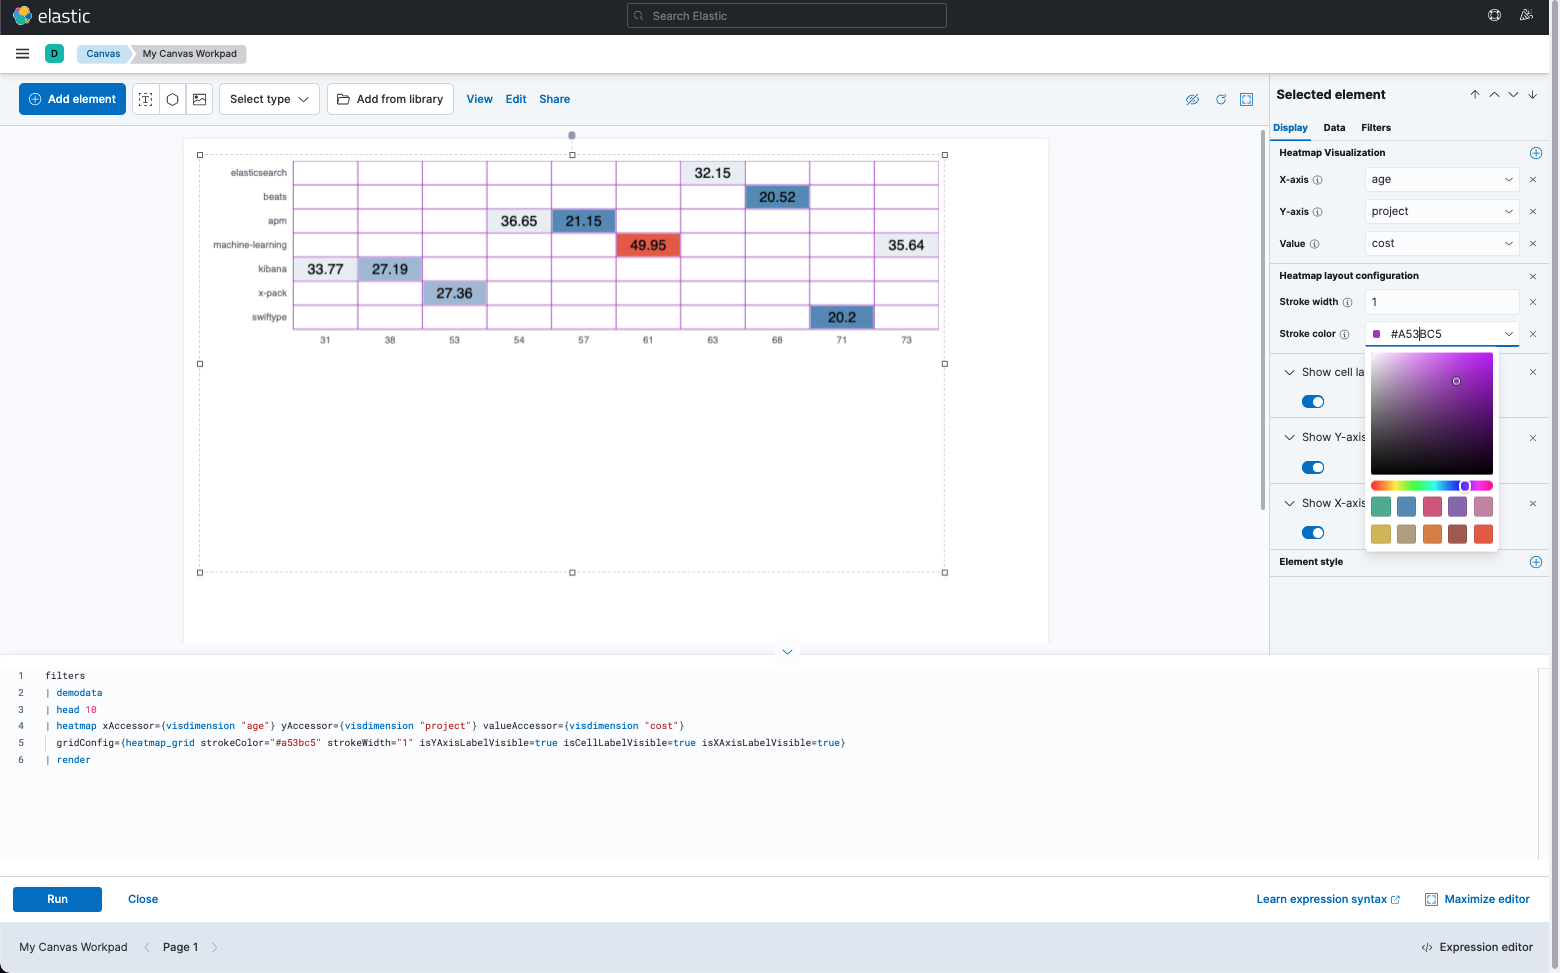The height and width of the screenshot is (973, 1560).
Task: Go to next page arrow
Action: click(x=214, y=947)
